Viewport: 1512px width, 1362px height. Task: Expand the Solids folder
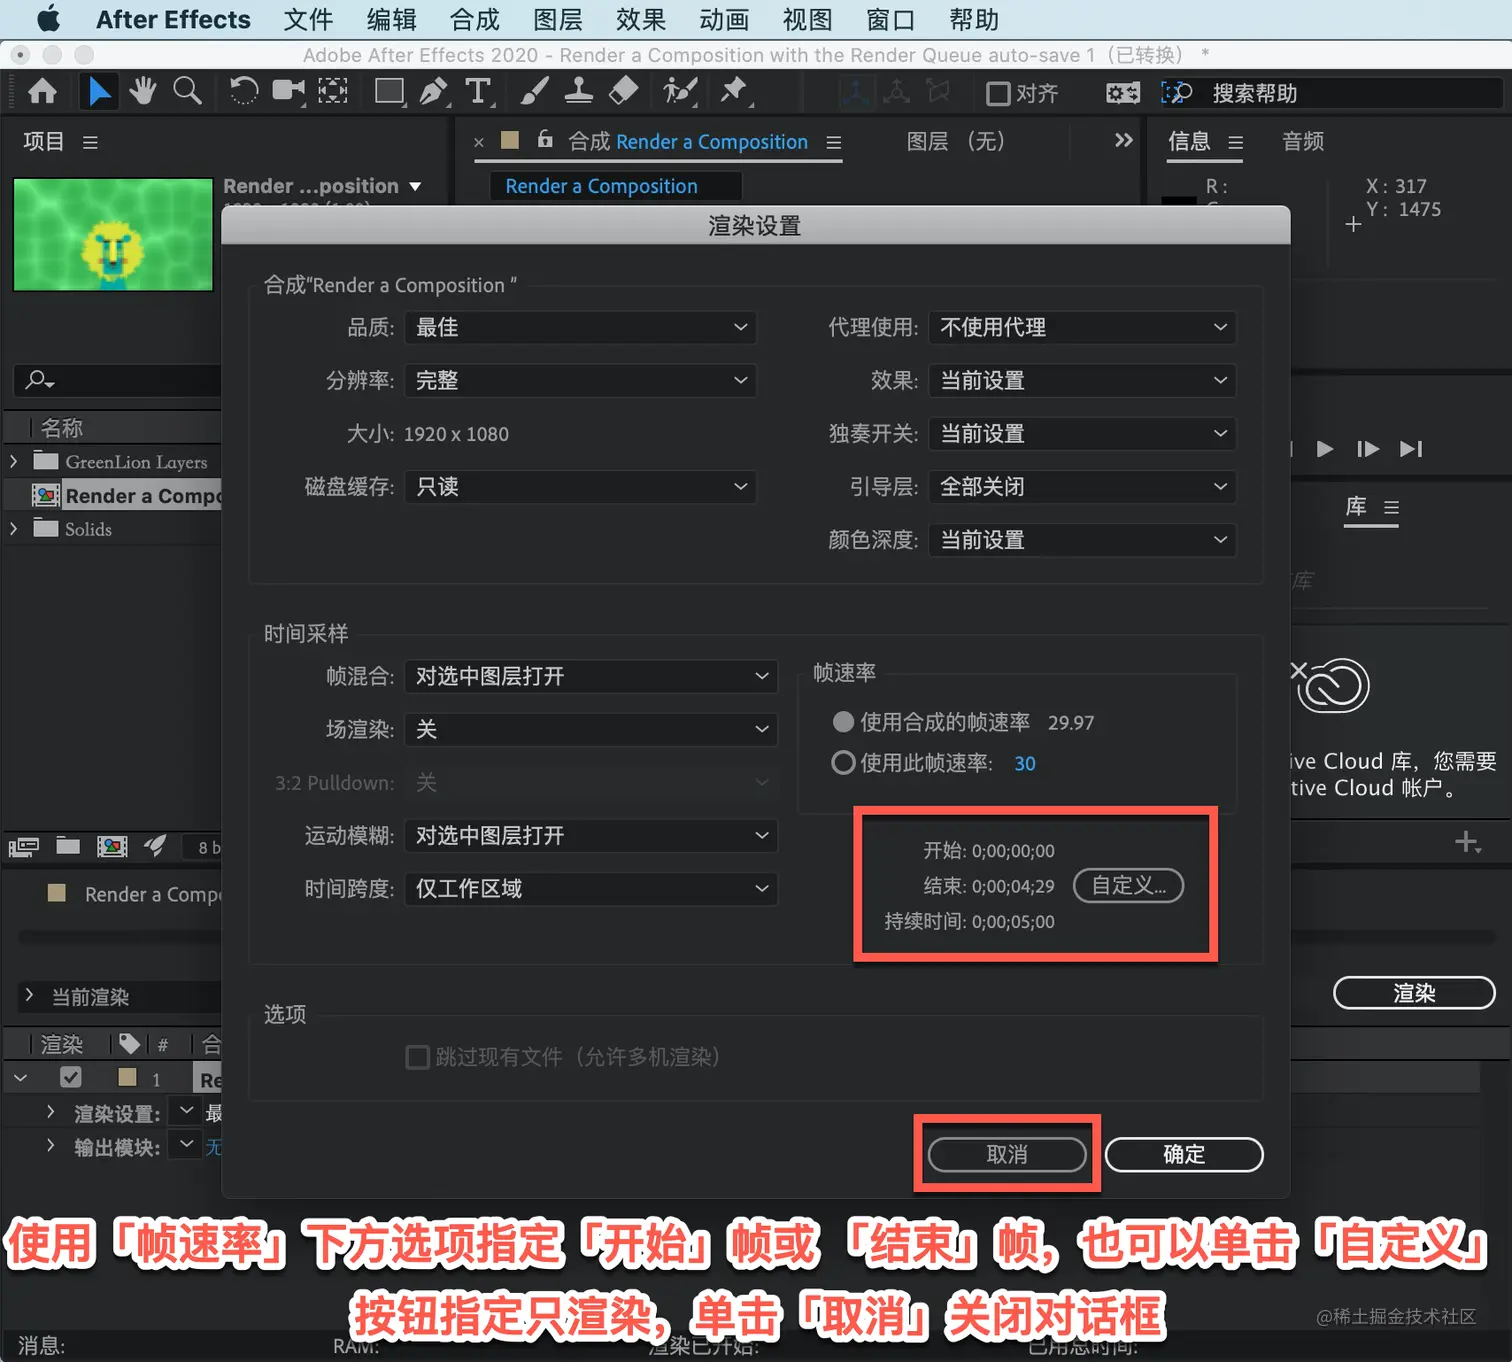(14, 528)
